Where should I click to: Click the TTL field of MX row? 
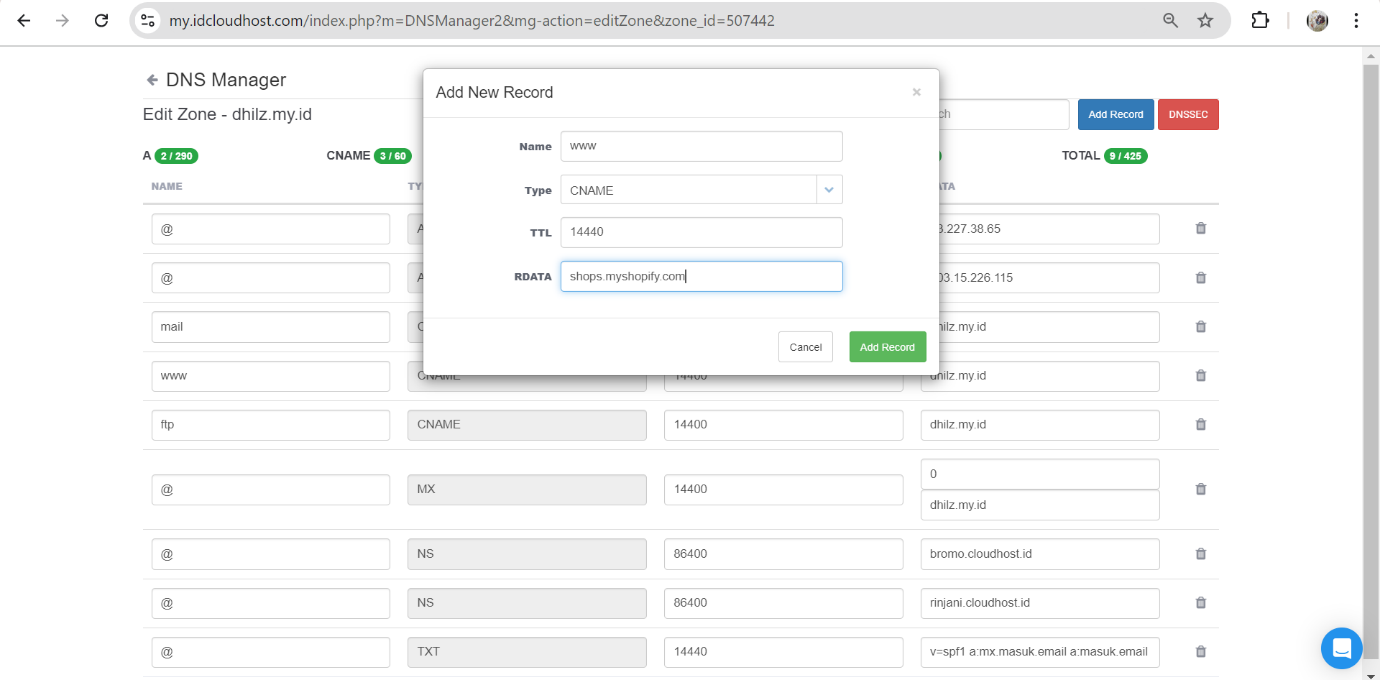784,489
